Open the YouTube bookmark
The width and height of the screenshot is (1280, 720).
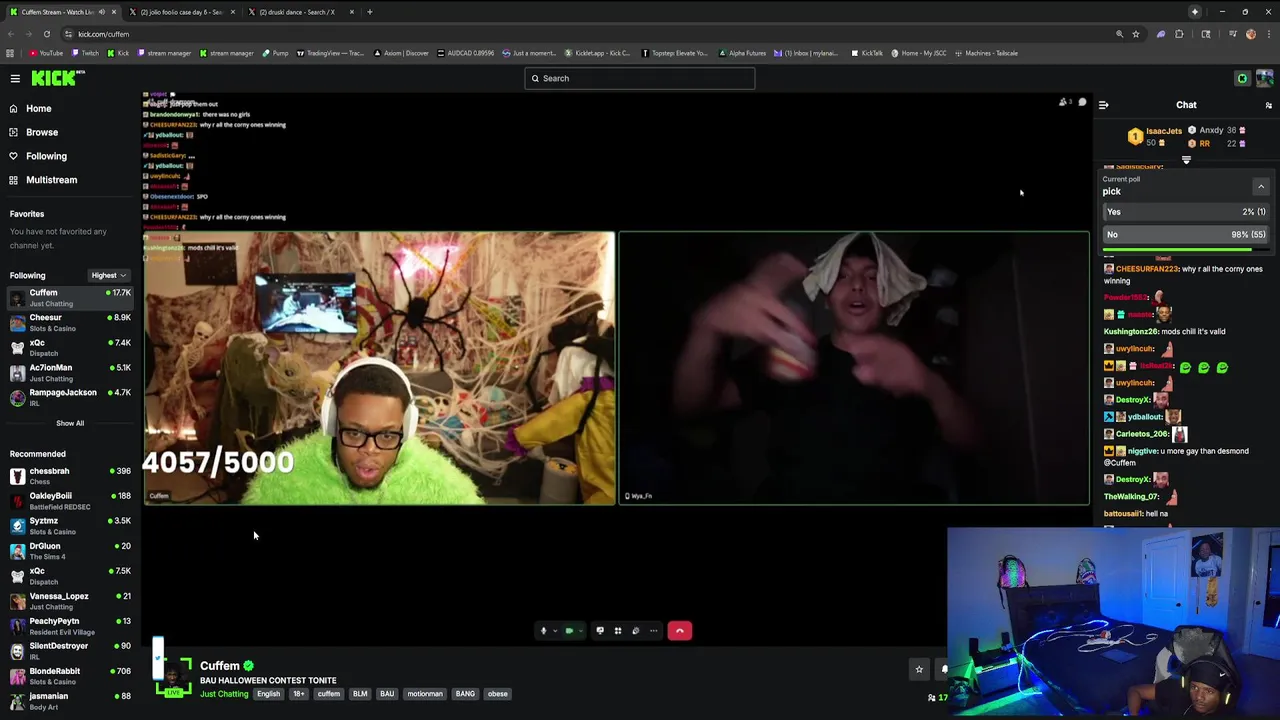pos(46,53)
